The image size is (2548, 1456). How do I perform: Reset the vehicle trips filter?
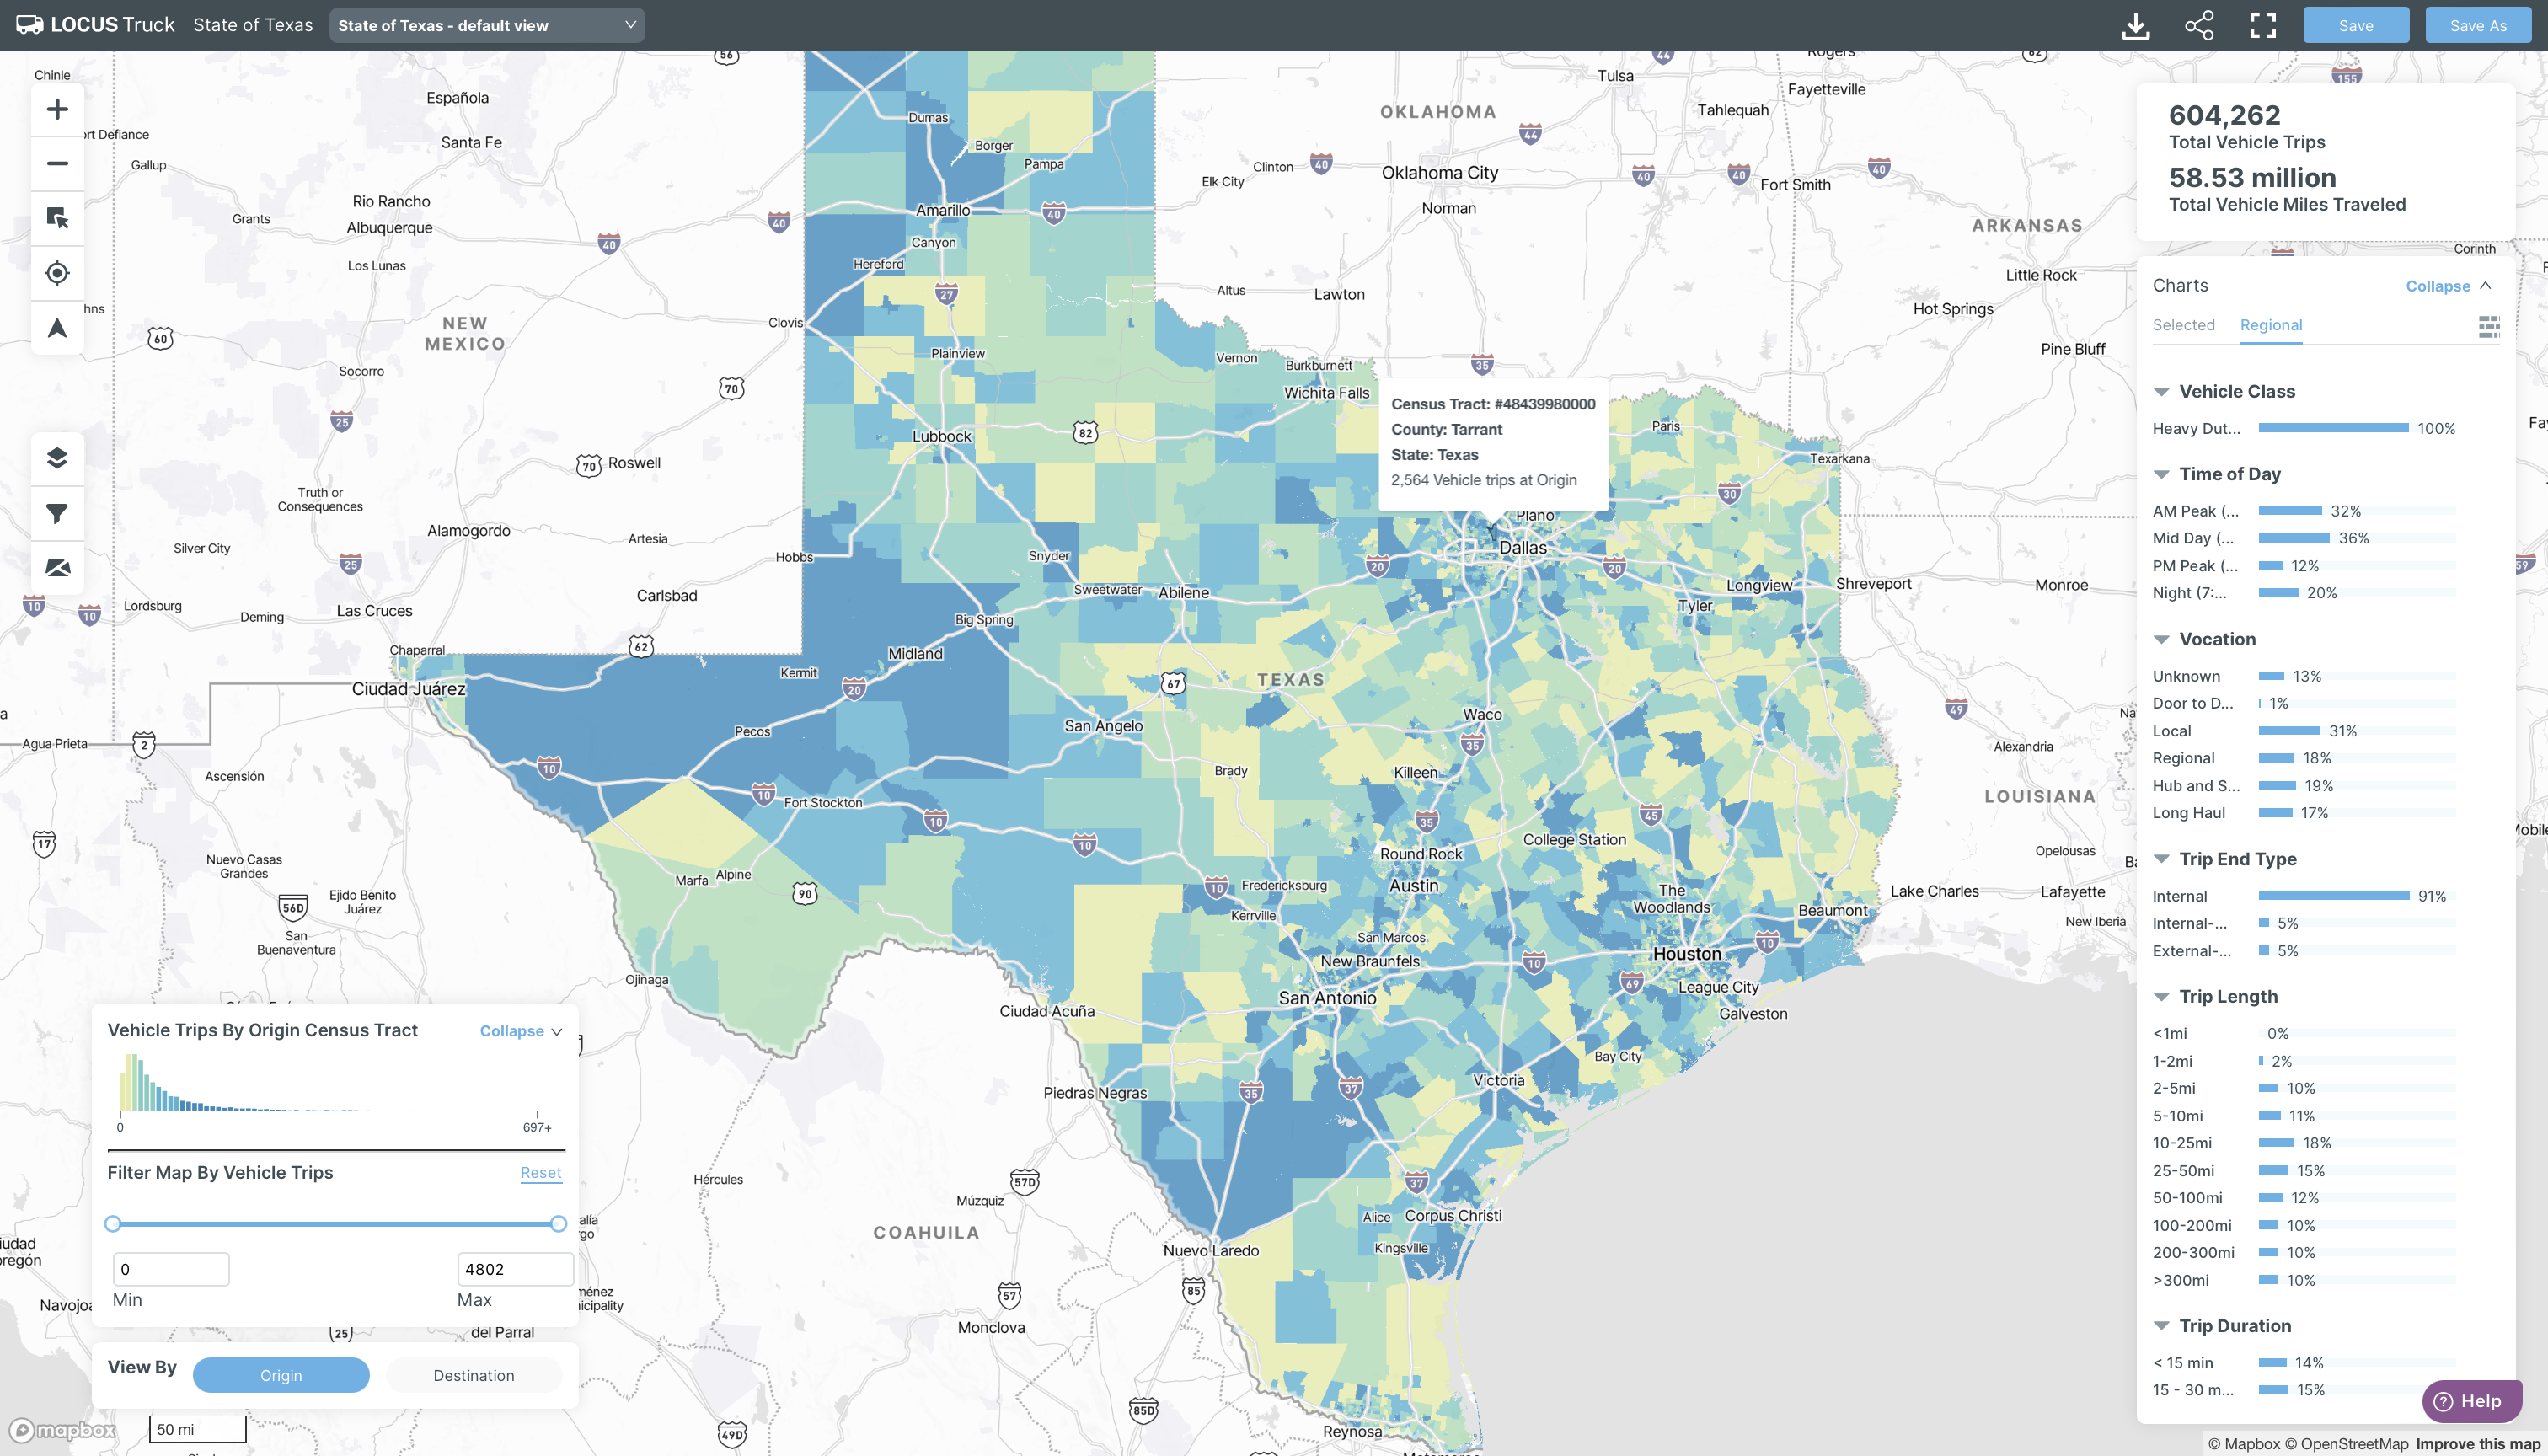point(541,1173)
